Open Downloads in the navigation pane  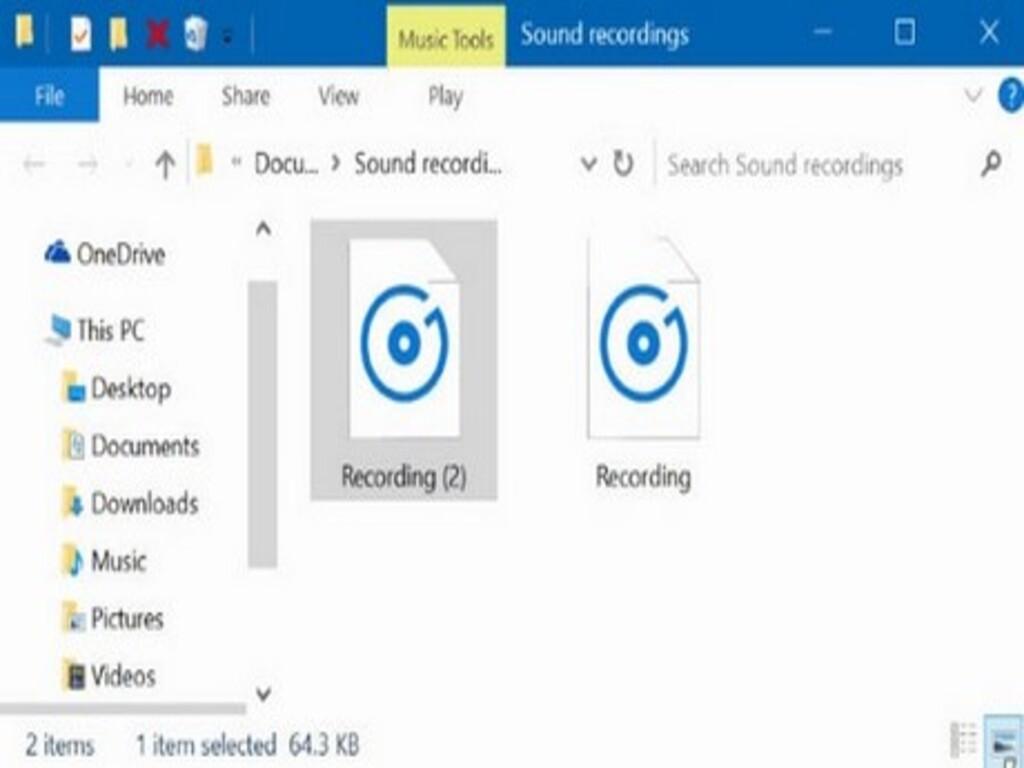coord(144,503)
